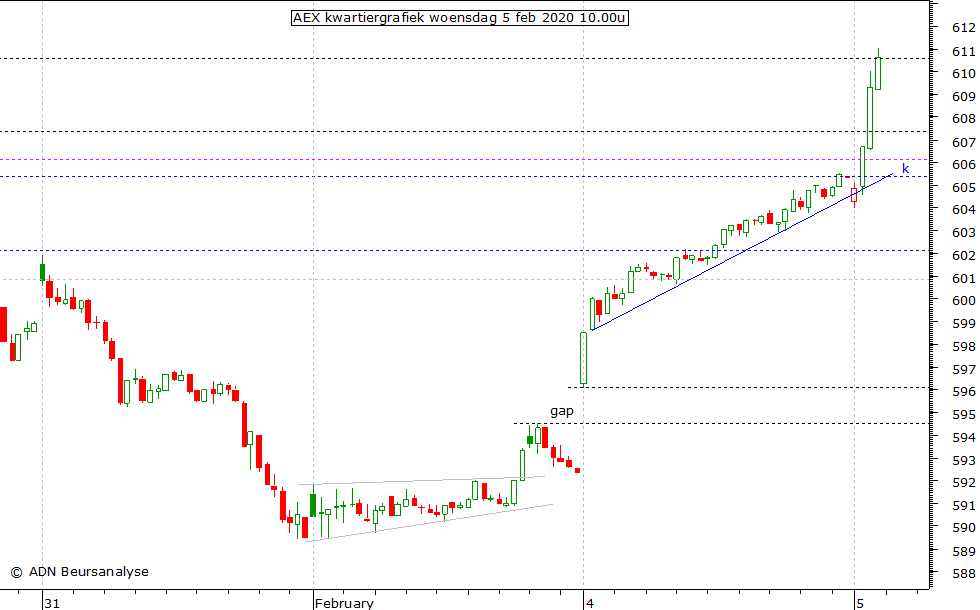Click the 593 price axis label
980x610 pixels.
(963, 460)
